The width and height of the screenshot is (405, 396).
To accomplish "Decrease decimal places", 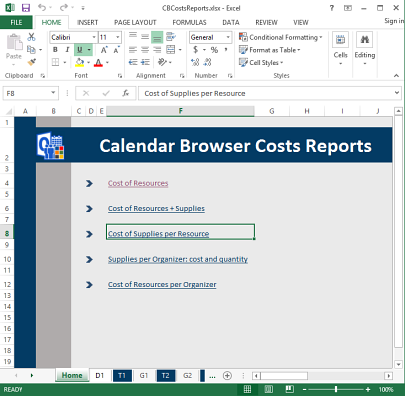I will pyautogui.click(x=207, y=62).
